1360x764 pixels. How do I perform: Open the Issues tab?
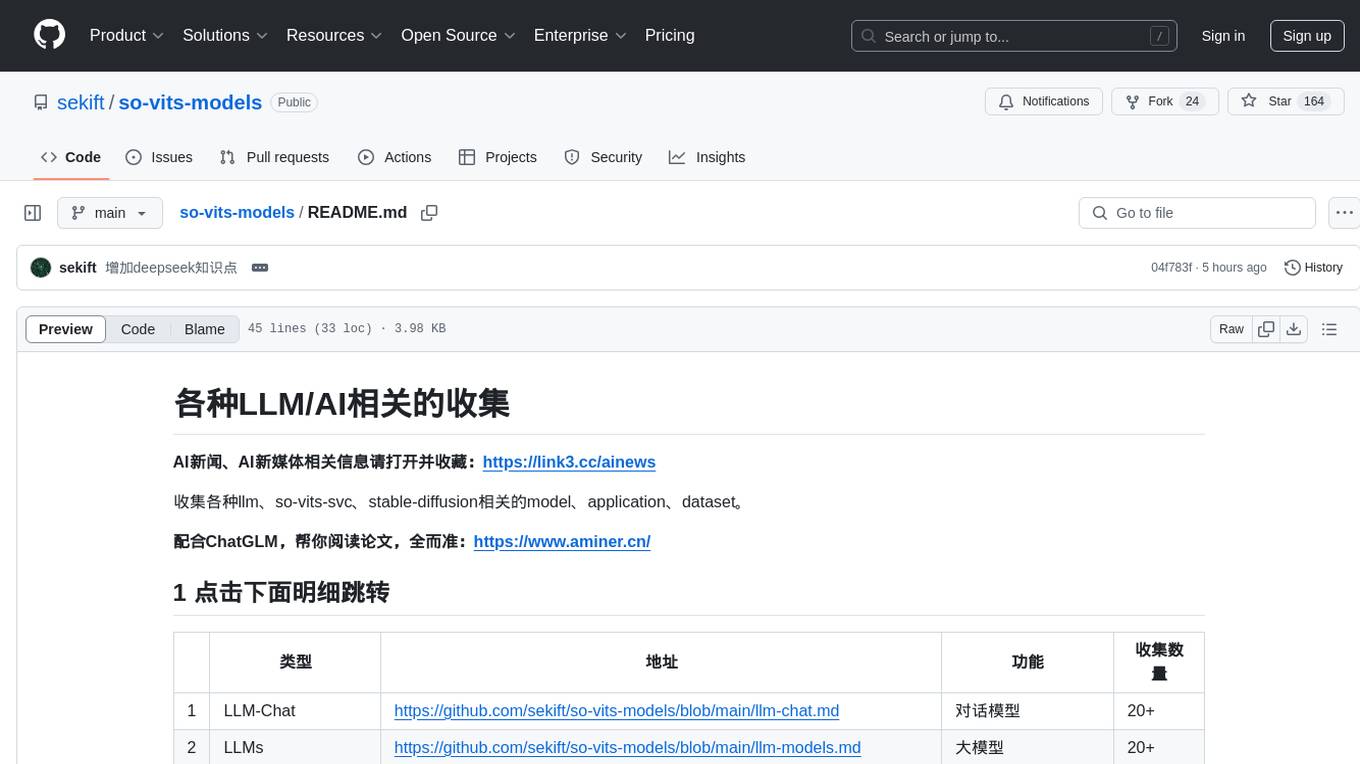click(159, 157)
